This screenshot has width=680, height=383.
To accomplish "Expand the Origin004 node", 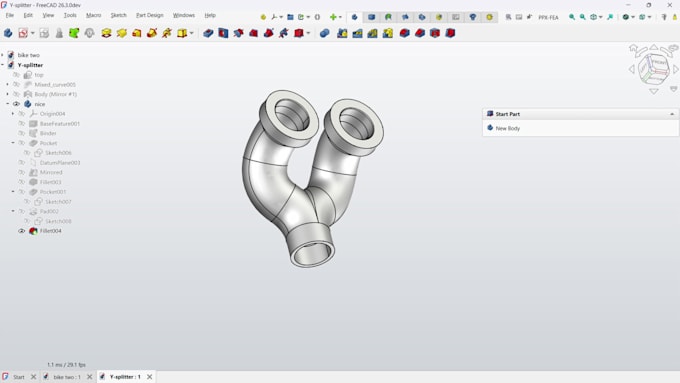I will (x=13, y=114).
